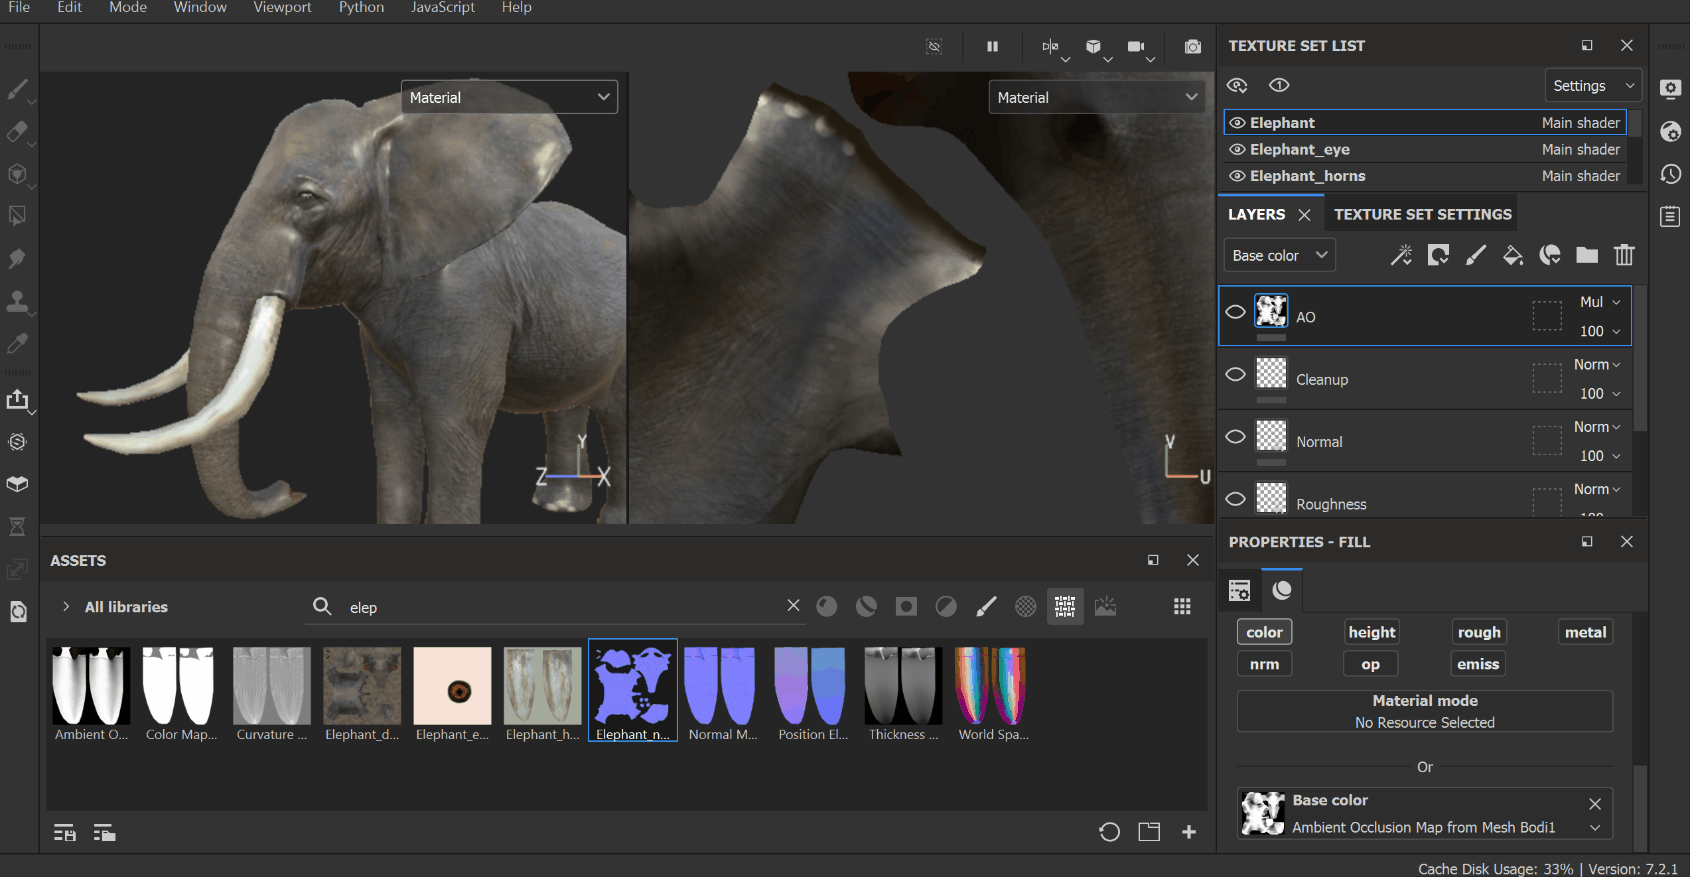
Task: Take a viewport screenshot
Action: [x=1192, y=46]
